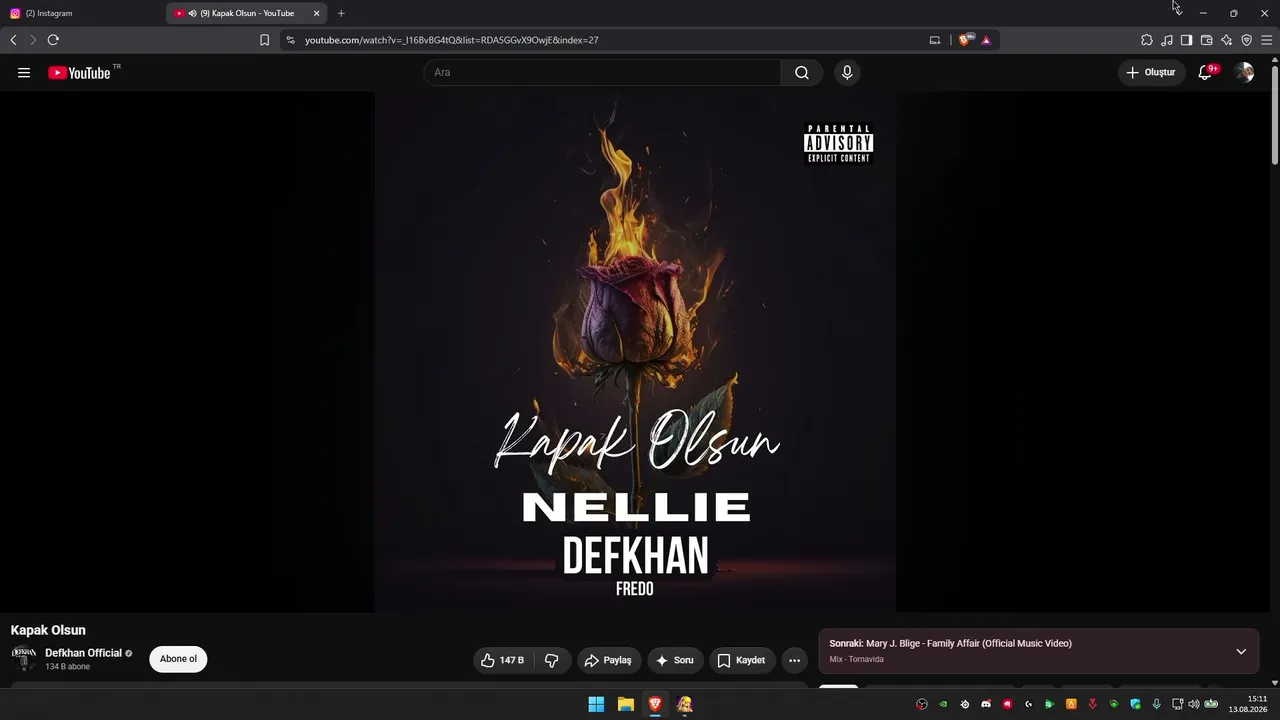
Task: Close the Kapak Olsun YouTube tab
Action: click(316, 13)
